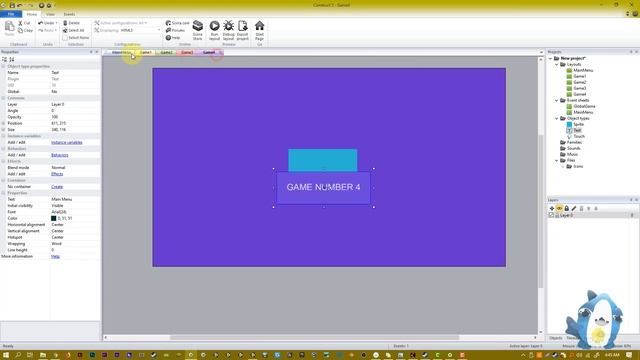Select GlobalGame event sheet in tree
Viewport: 640px width, 360px height.
584,106
